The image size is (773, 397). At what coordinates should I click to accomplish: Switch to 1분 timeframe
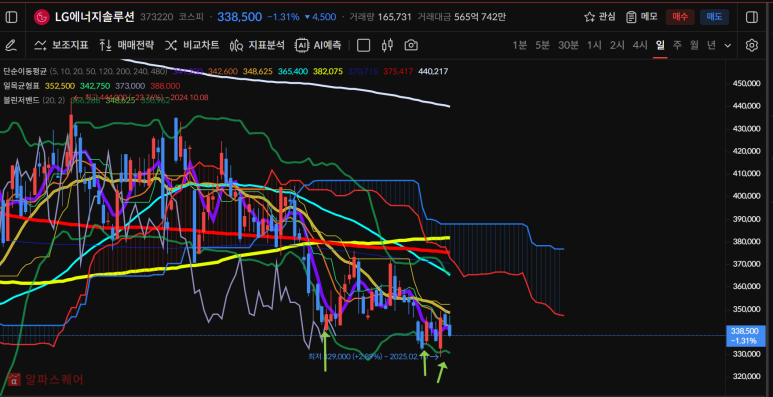520,45
